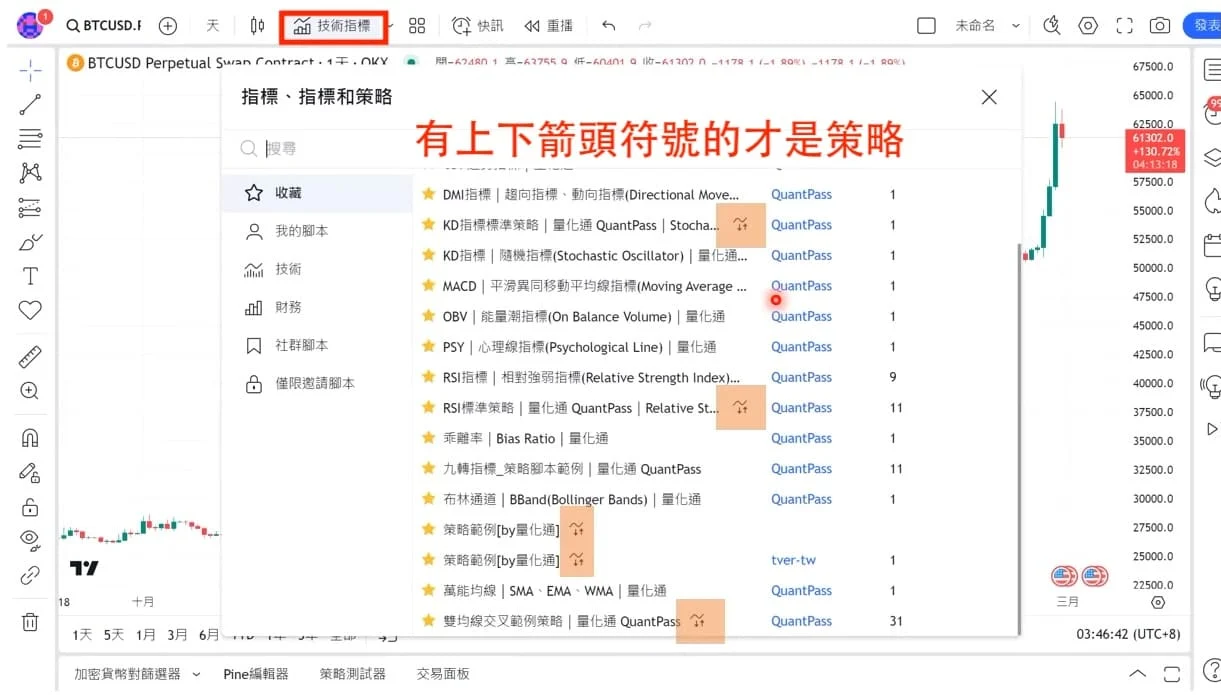Toggle favorite star for MACD indicator
Viewport: 1221px width, 695px height.
pyautogui.click(x=428, y=286)
